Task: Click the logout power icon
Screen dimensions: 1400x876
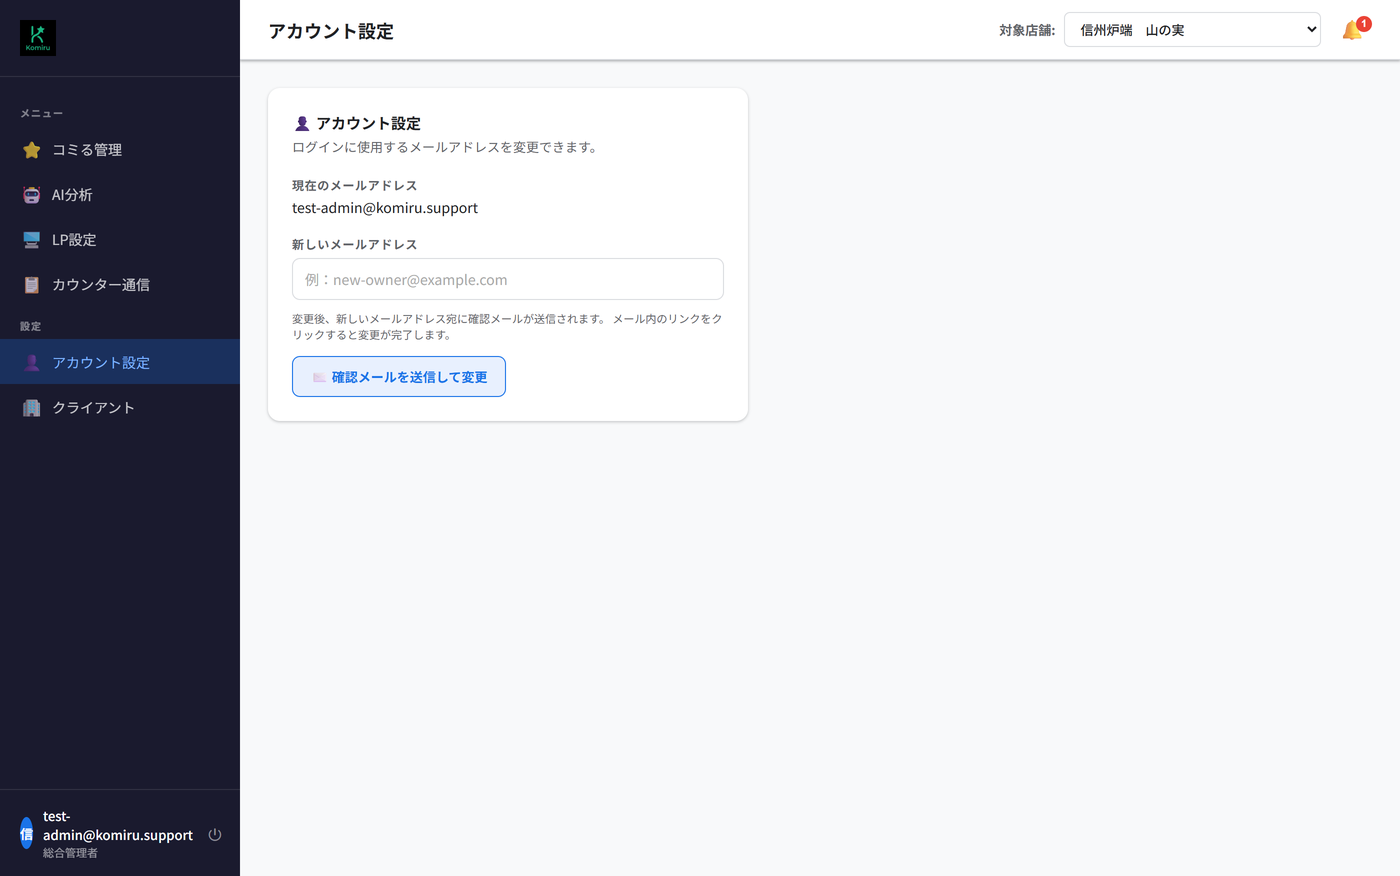Action: coord(215,835)
